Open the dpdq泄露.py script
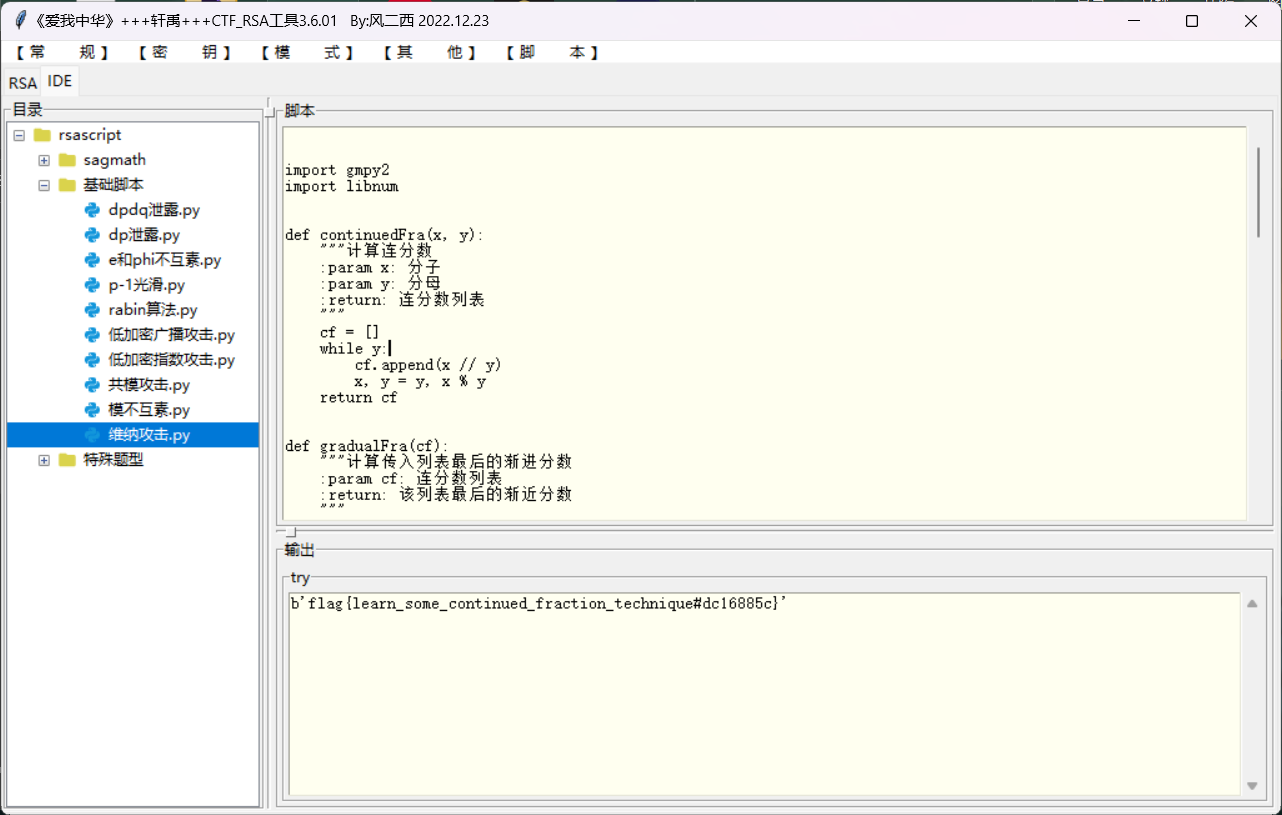This screenshot has height=815, width=1282. pyautogui.click(x=155, y=210)
